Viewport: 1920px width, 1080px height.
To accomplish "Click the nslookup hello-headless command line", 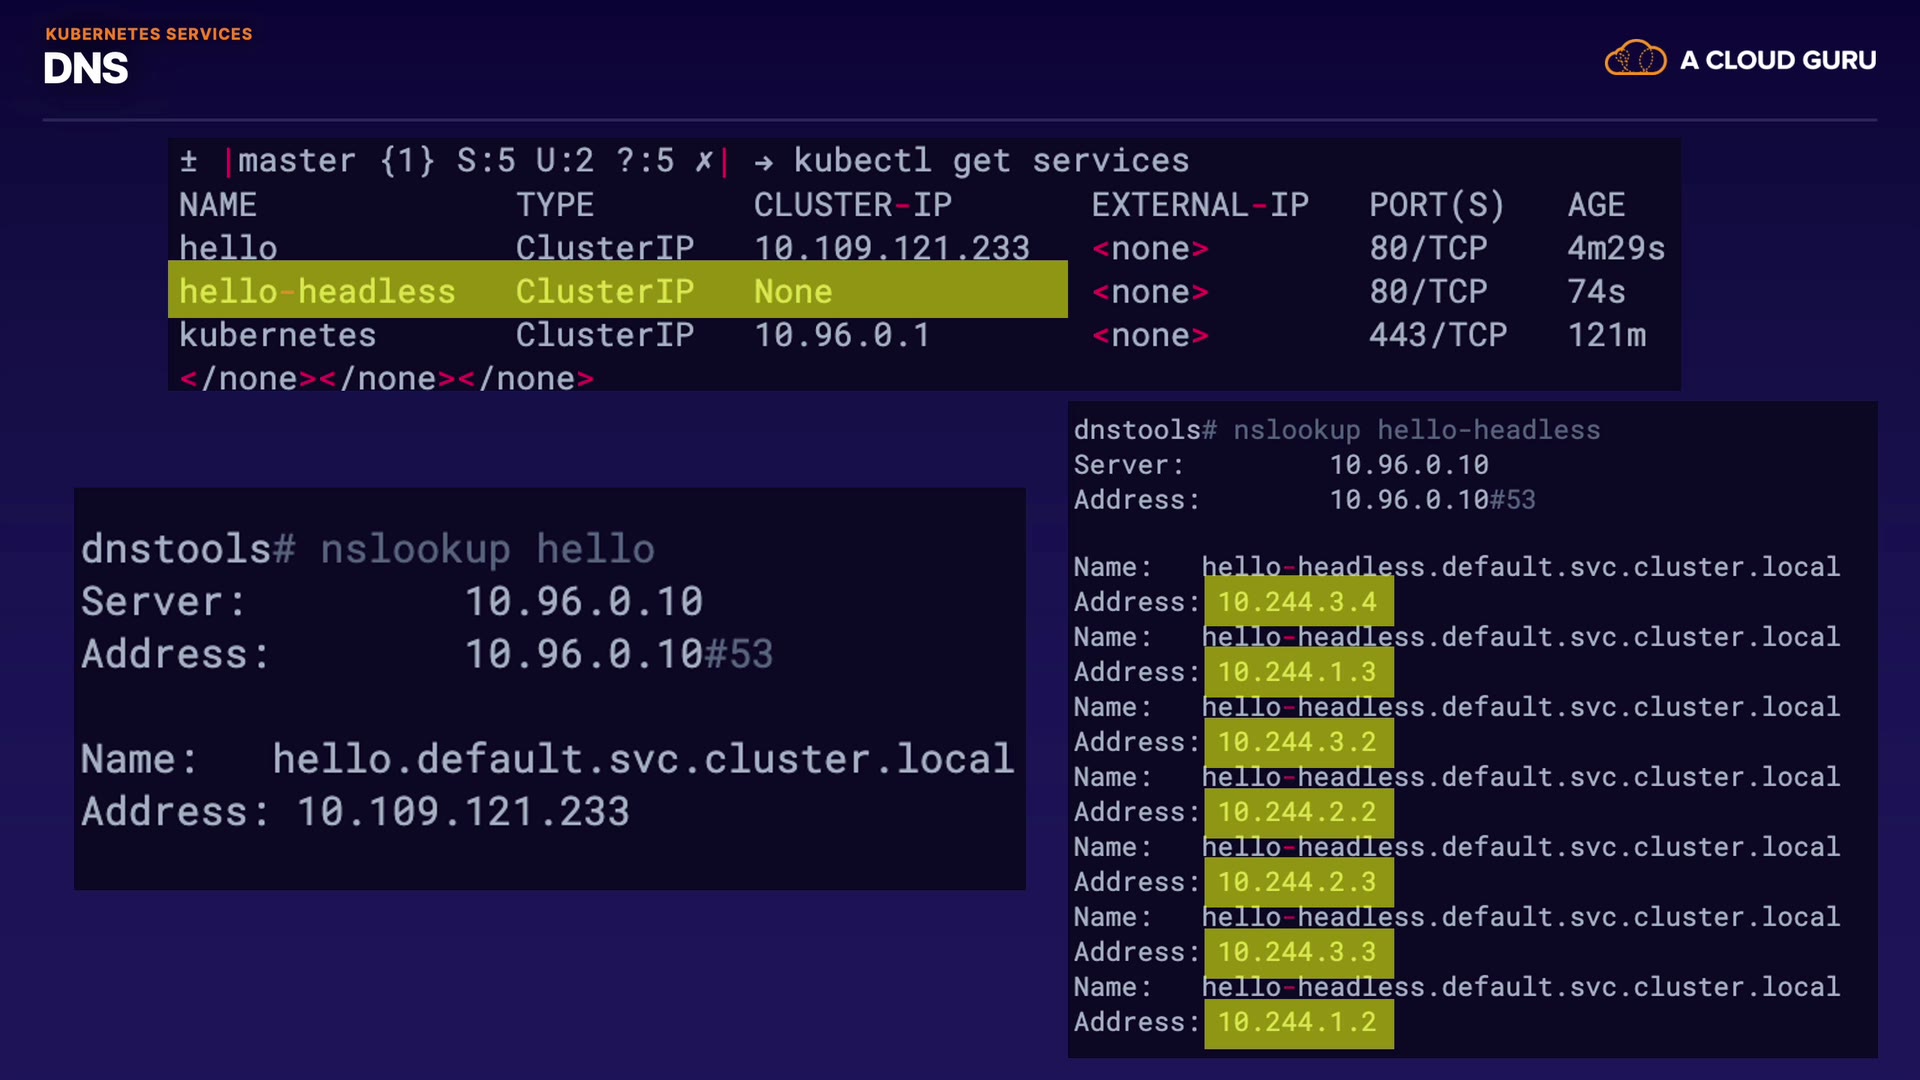I will coord(1337,430).
